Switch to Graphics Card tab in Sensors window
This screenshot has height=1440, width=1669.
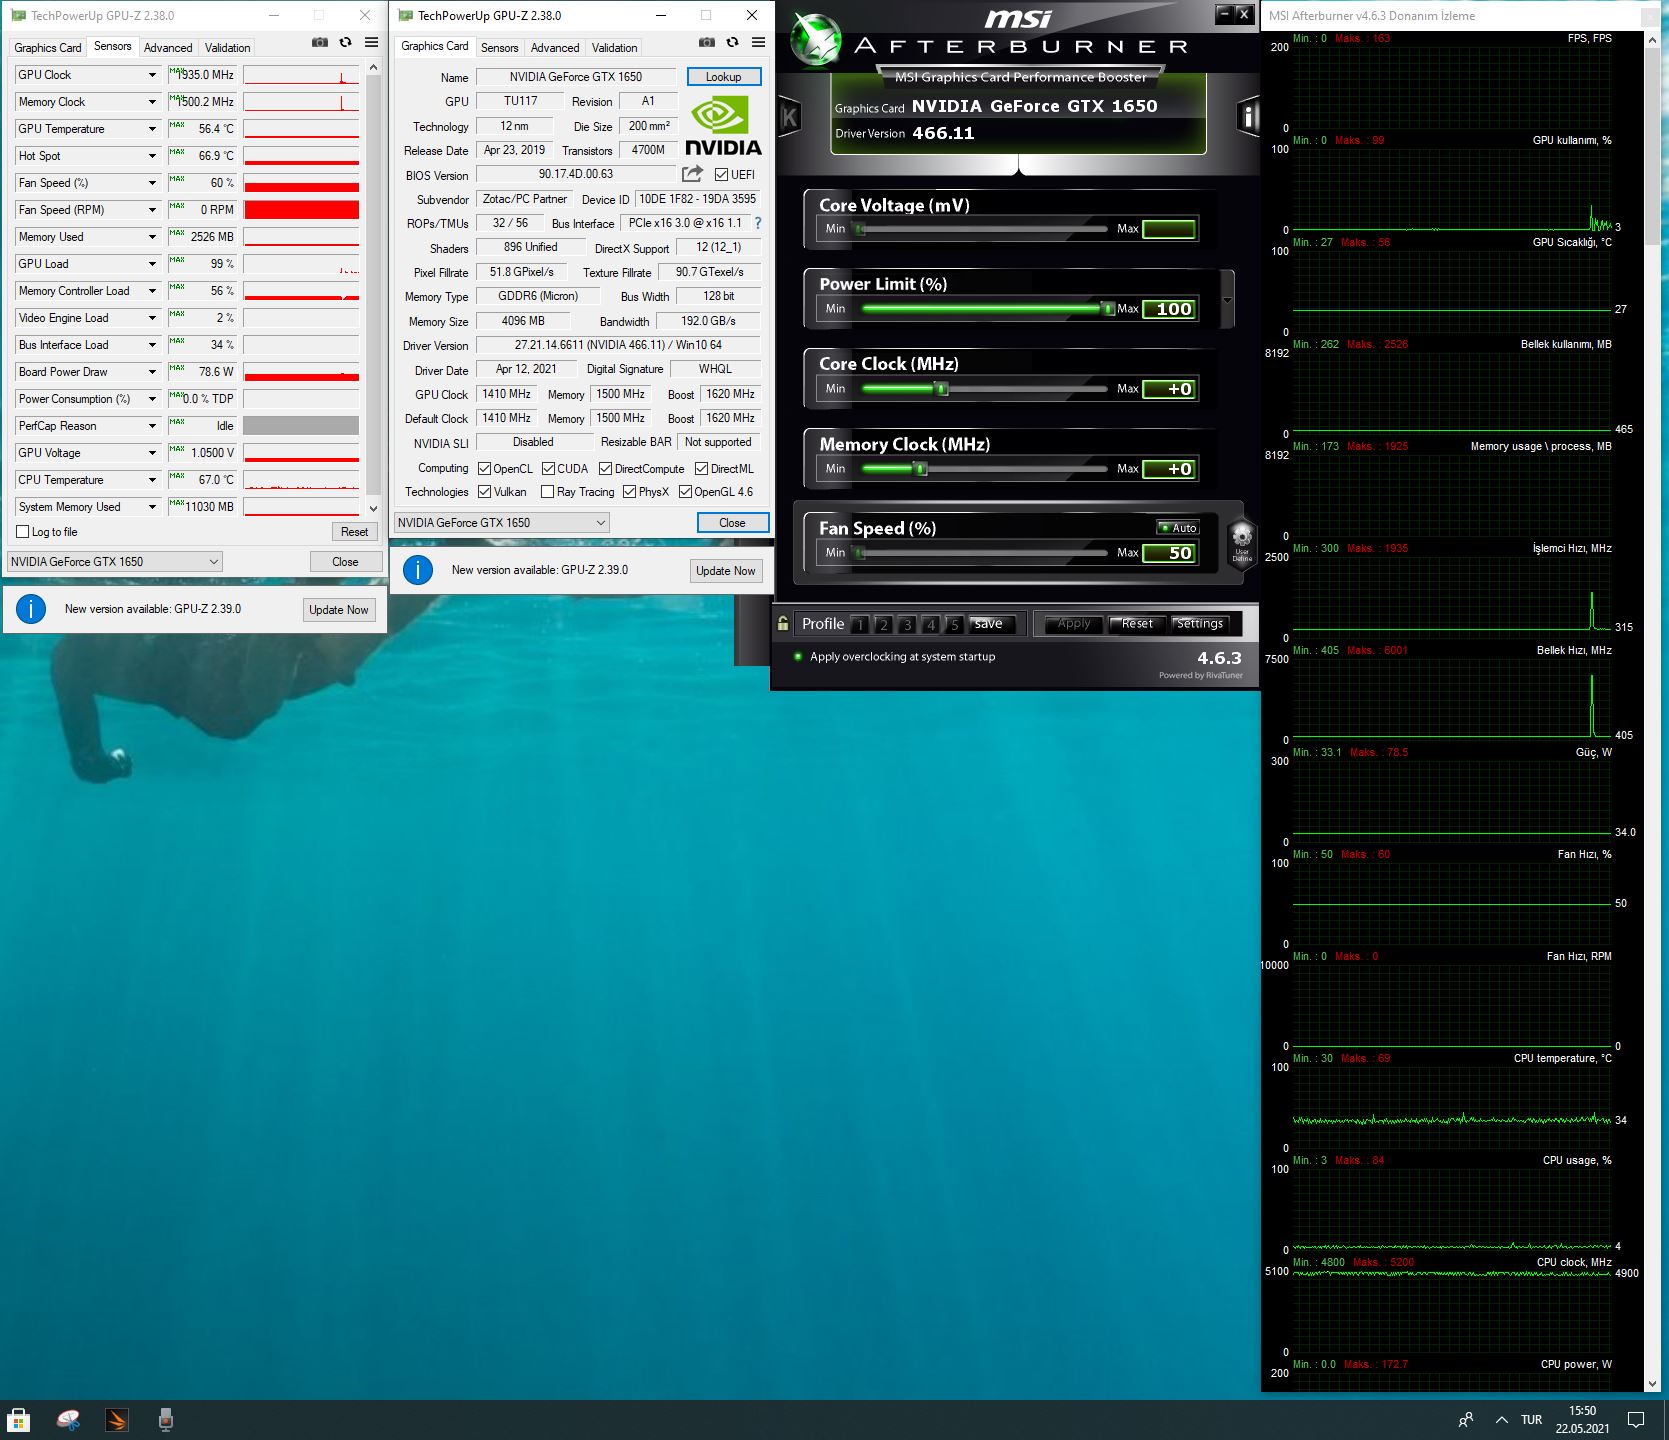pyautogui.click(x=47, y=47)
